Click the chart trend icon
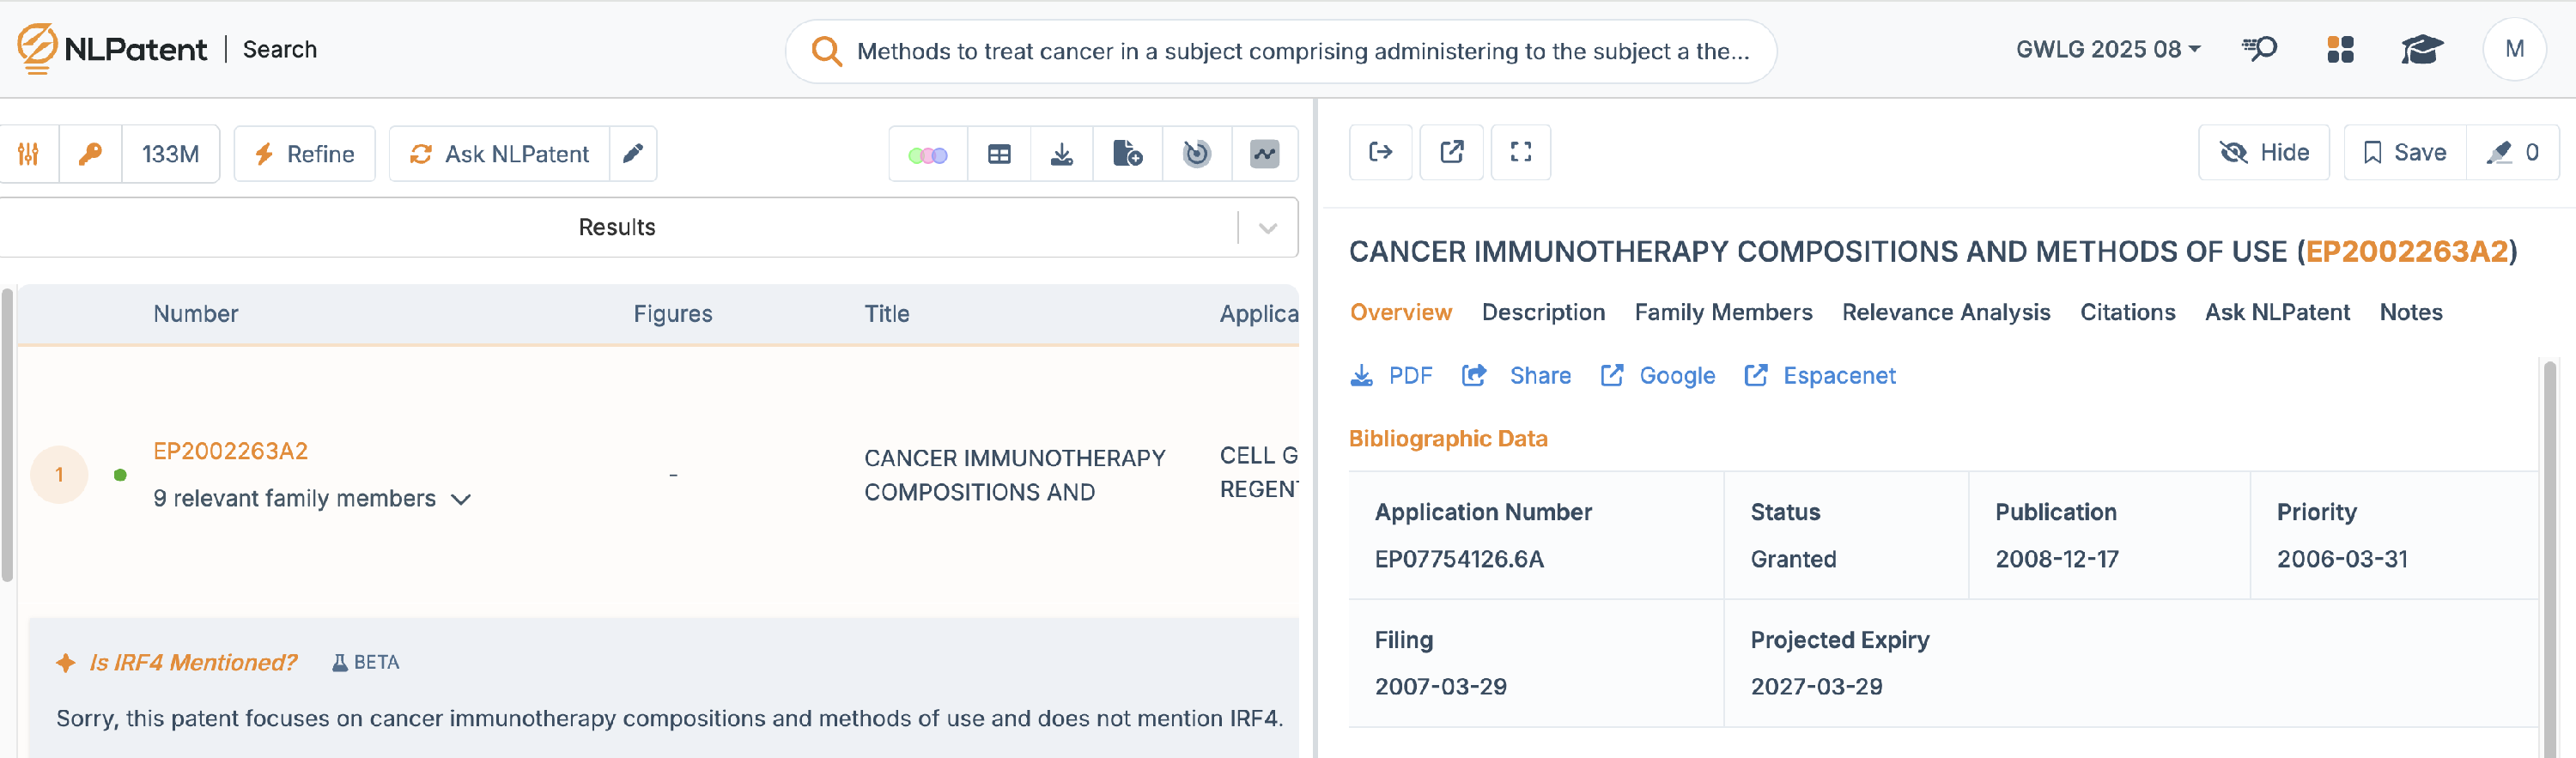2576x758 pixels. (x=1264, y=154)
